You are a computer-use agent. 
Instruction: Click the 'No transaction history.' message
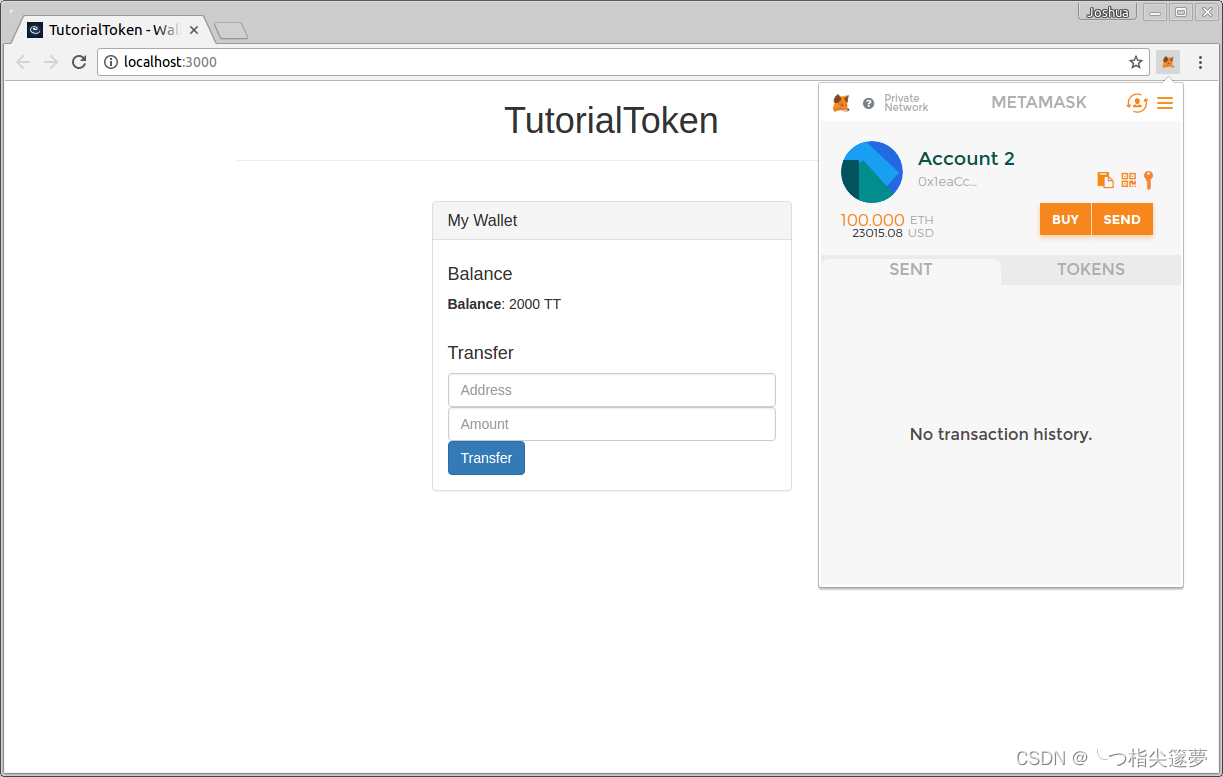point(1001,434)
